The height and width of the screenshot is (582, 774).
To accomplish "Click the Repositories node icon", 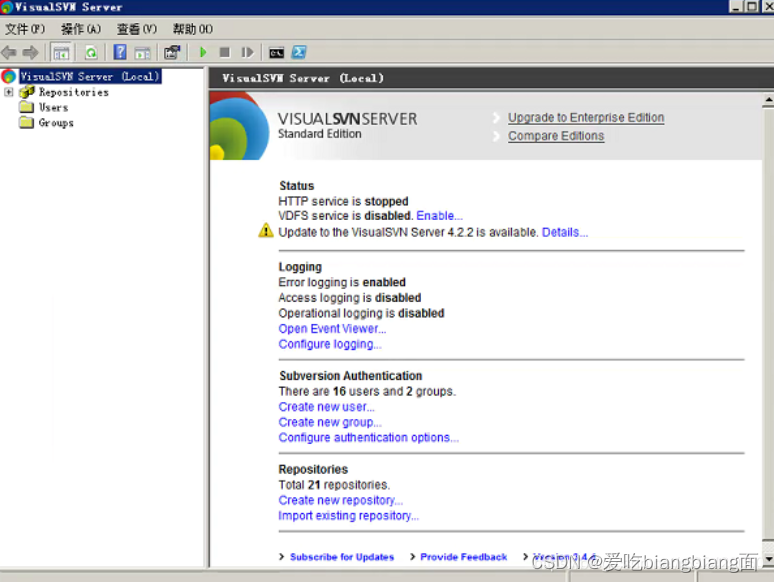I will pos(27,92).
